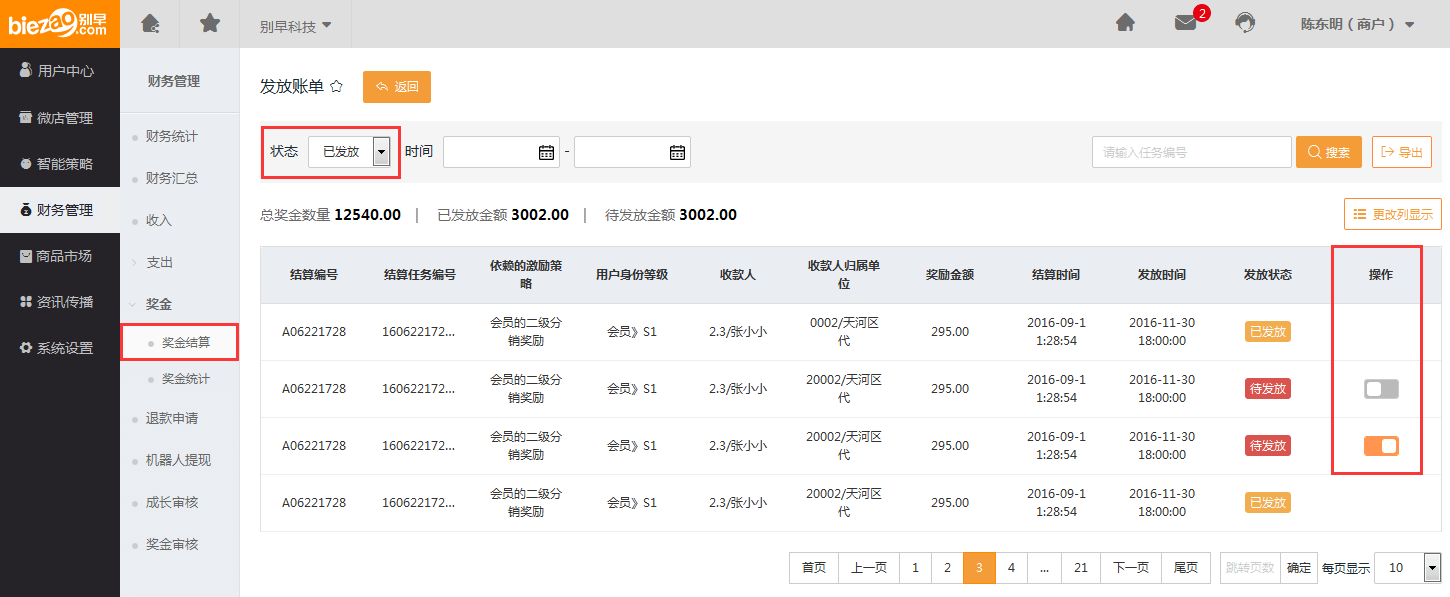Expand the 别早科技 company dropdown
The image size is (1450, 597).
coord(296,25)
